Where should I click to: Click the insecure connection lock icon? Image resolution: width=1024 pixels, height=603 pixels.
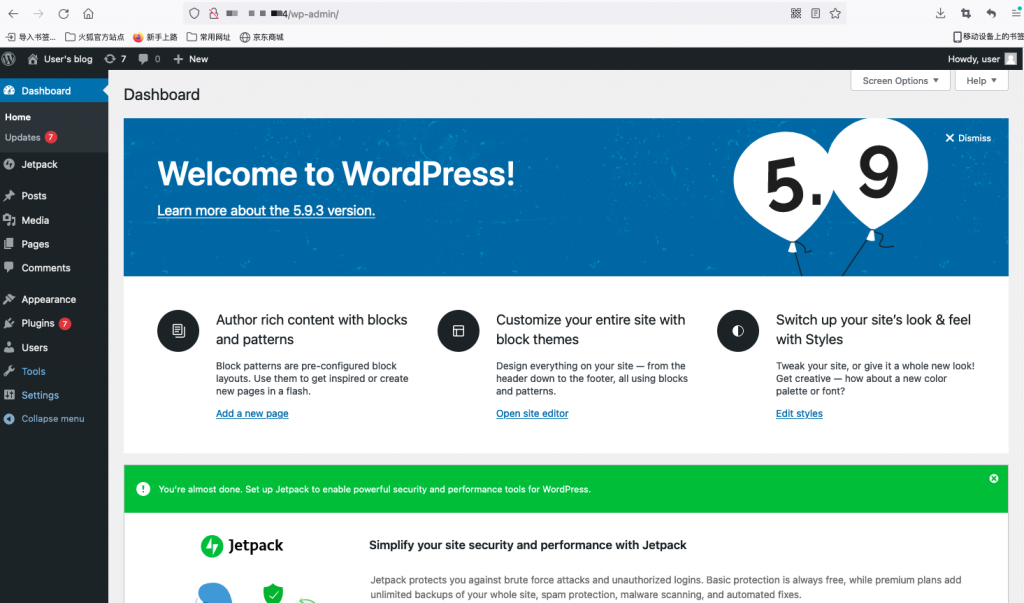pyautogui.click(x=214, y=13)
